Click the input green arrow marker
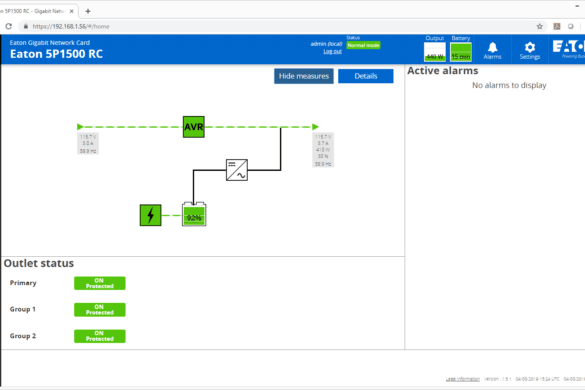The width and height of the screenshot is (585, 390). 80,127
